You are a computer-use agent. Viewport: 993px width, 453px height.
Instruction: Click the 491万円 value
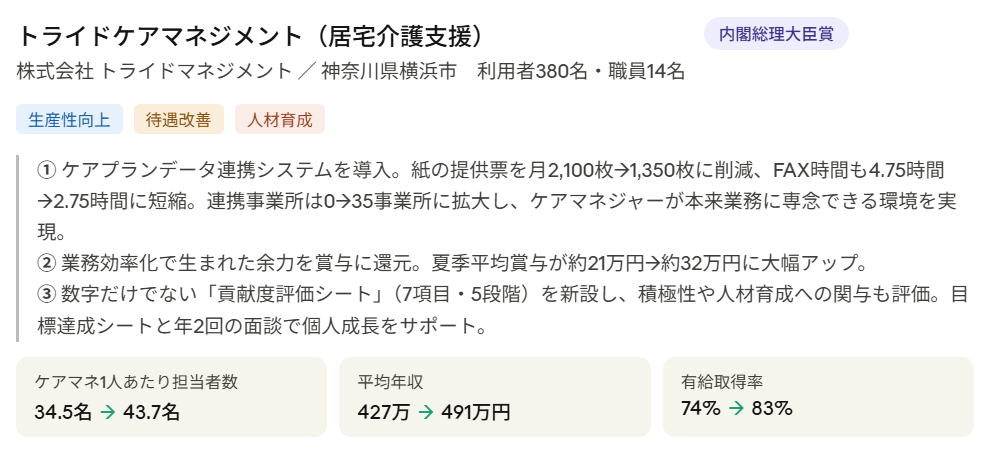475,411
